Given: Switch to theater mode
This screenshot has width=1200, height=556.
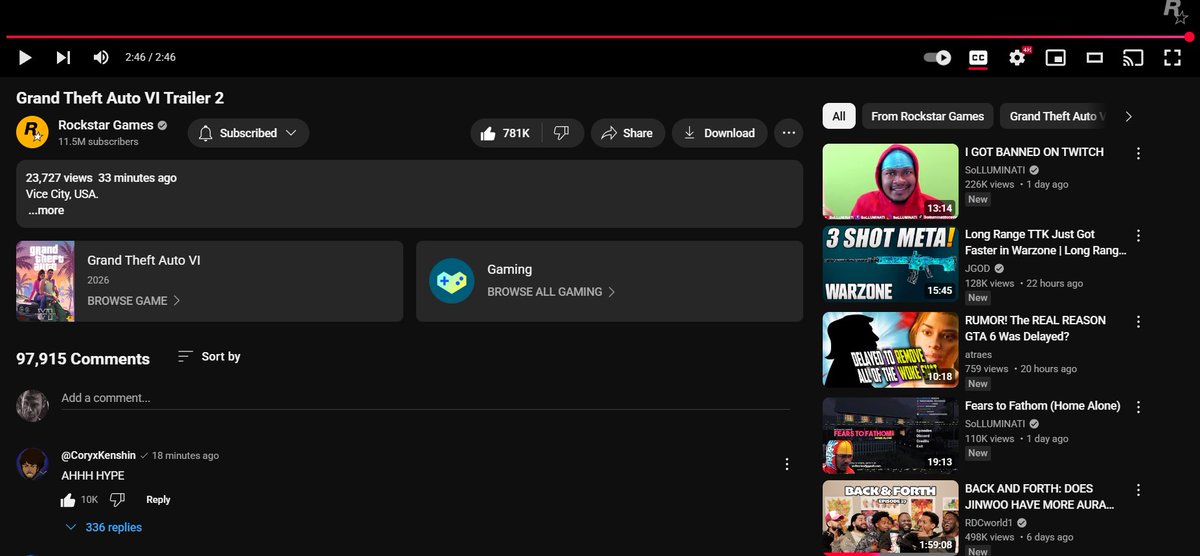Looking at the screenshot, I should tap(1095, 58).
